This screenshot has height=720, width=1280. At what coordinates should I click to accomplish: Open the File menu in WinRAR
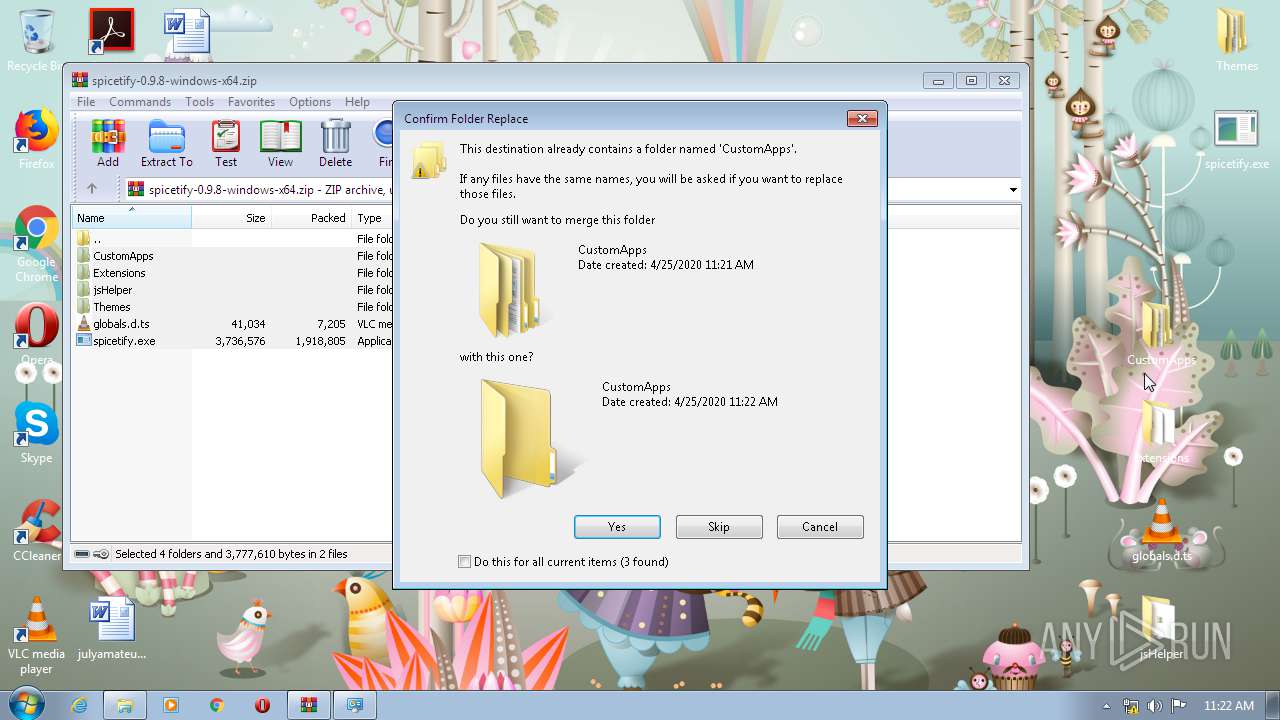coord(86,102)
